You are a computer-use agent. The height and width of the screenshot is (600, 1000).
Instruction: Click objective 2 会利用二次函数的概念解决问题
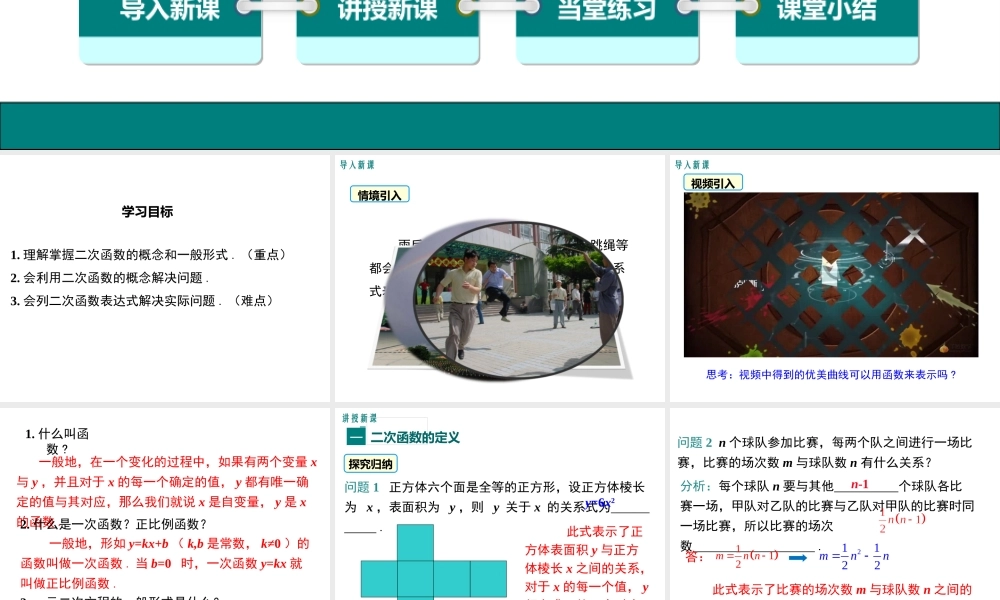[x=109, y=277]
